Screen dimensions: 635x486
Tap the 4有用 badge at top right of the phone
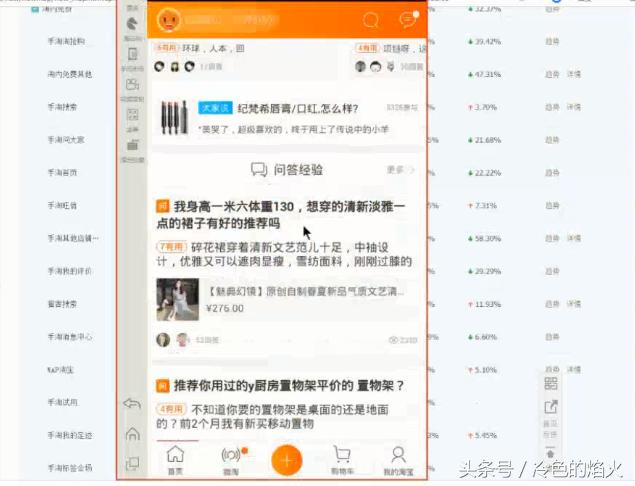[367, 48]
